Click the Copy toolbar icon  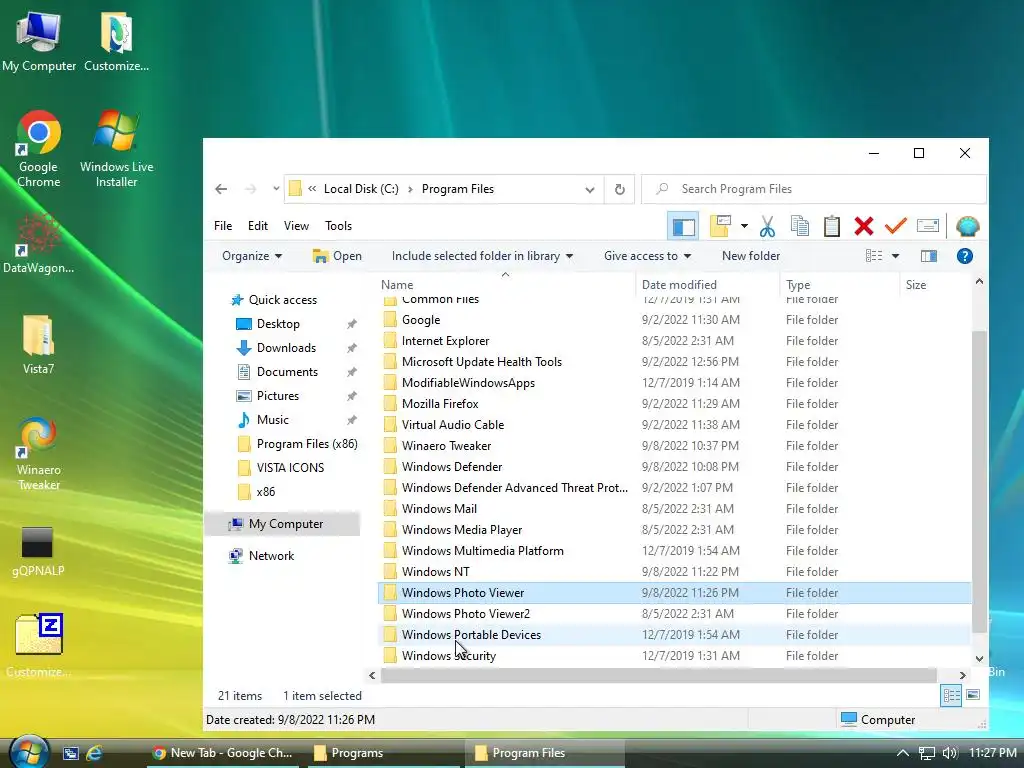click(x=799, y=226)
